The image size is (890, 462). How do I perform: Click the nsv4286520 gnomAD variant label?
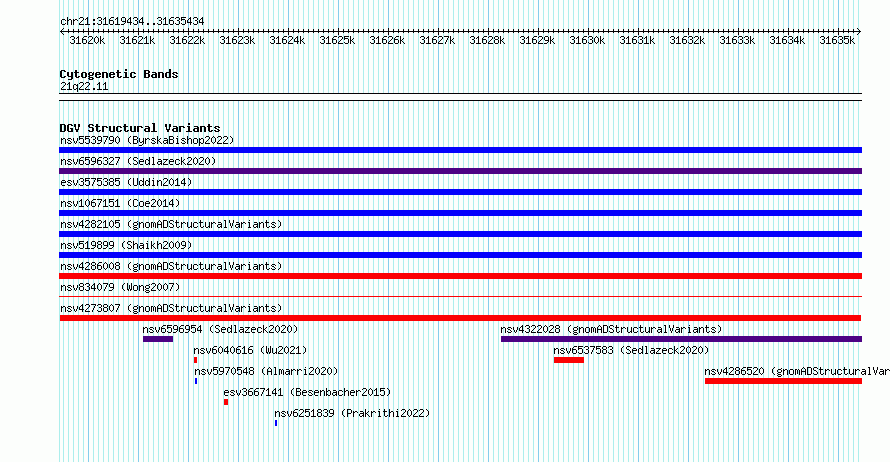pos(797,371)
